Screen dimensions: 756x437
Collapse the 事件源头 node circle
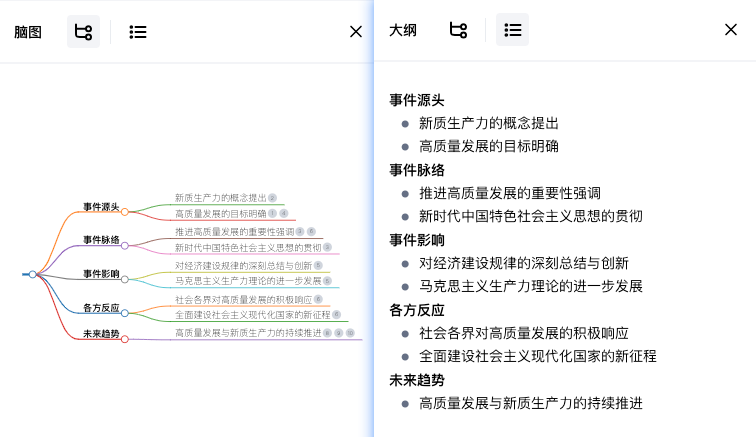pos(125,211)
